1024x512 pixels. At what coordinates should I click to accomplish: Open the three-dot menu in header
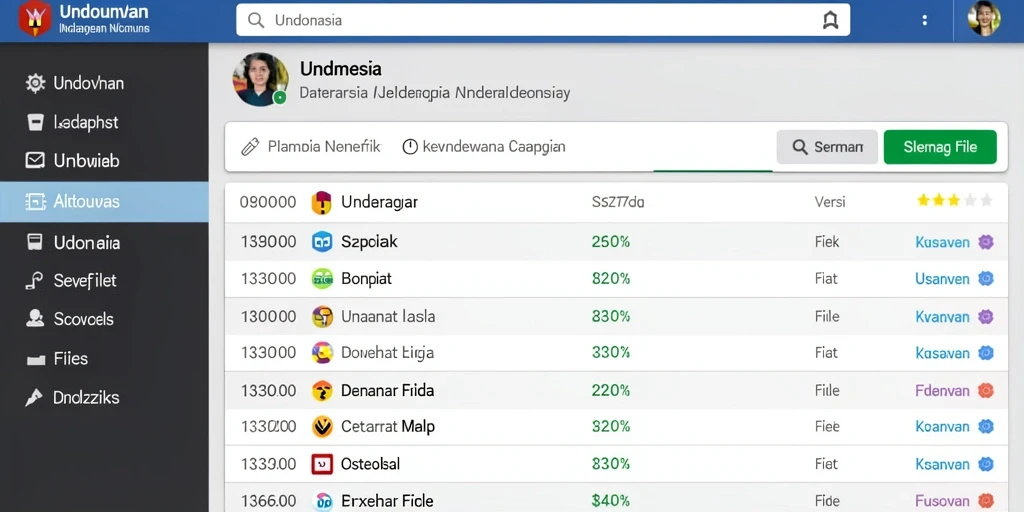(924, 20)
